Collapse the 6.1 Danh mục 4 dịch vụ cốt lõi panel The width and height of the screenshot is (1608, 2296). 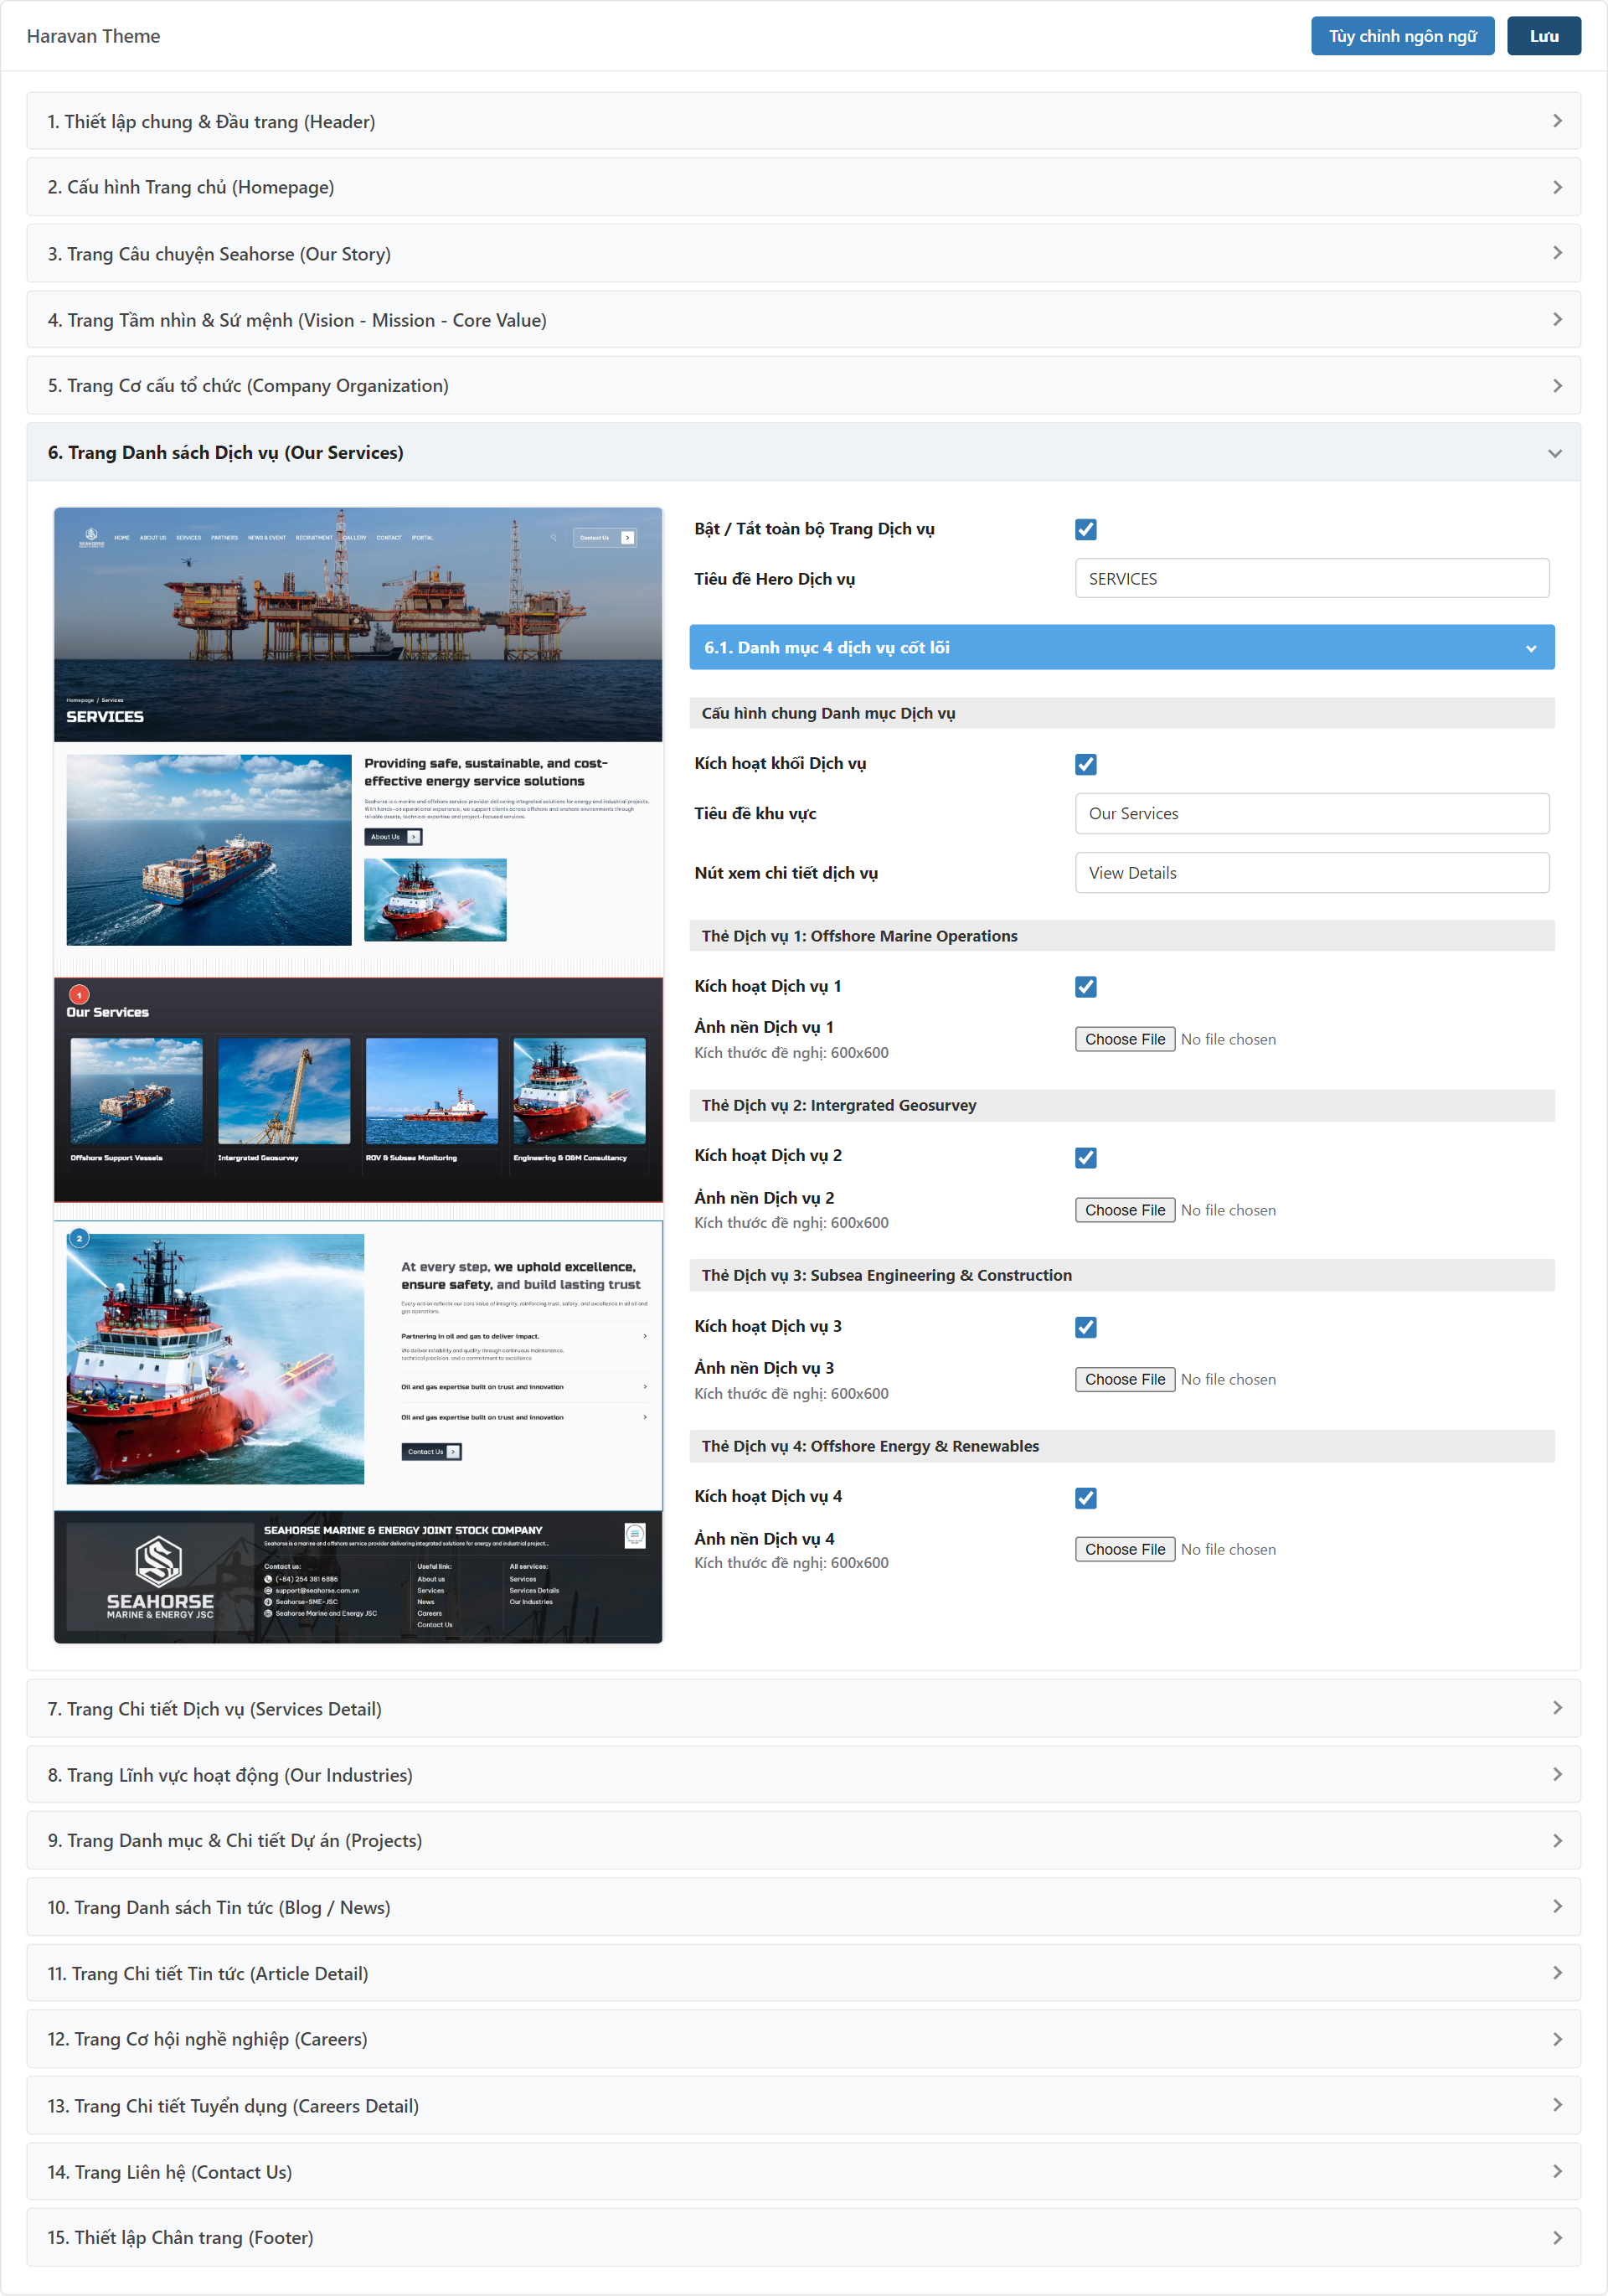pos(1121,647)
